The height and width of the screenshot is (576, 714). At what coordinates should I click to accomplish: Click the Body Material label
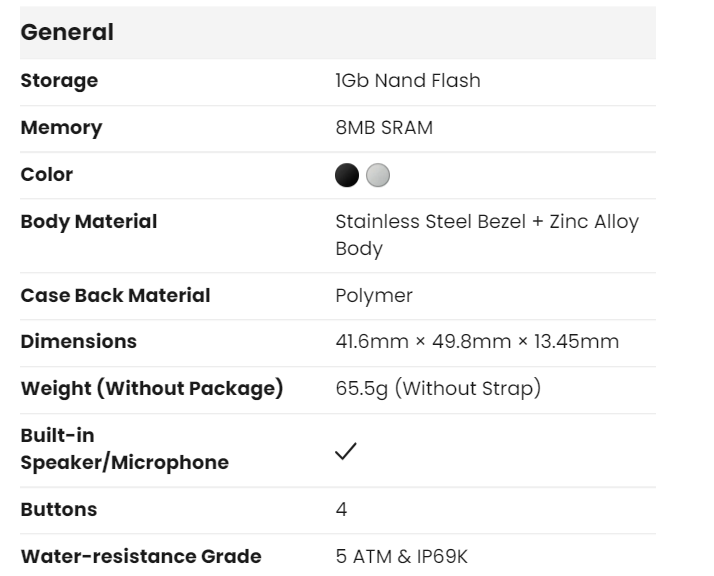tap(89, 222)
